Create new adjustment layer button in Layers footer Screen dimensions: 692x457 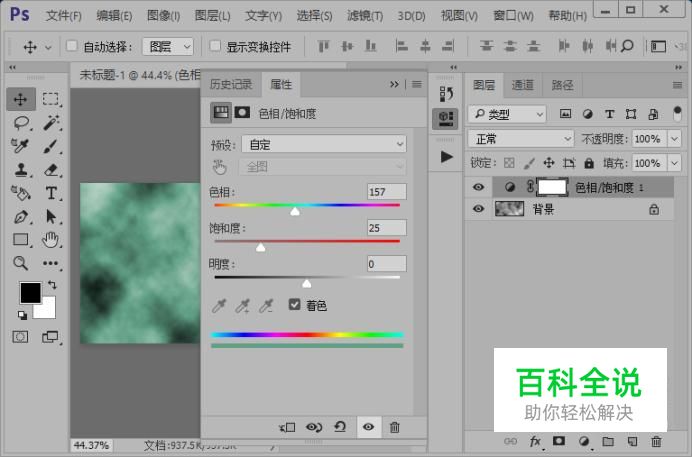click(584, 441)
